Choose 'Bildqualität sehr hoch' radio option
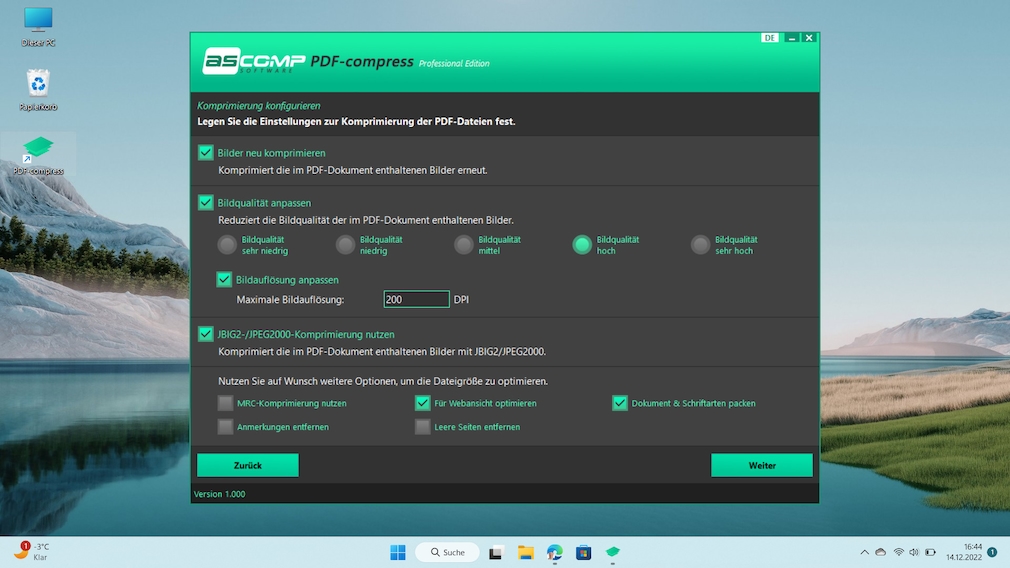Viewport: 1010px width, 568px height. tap(700, 245)
